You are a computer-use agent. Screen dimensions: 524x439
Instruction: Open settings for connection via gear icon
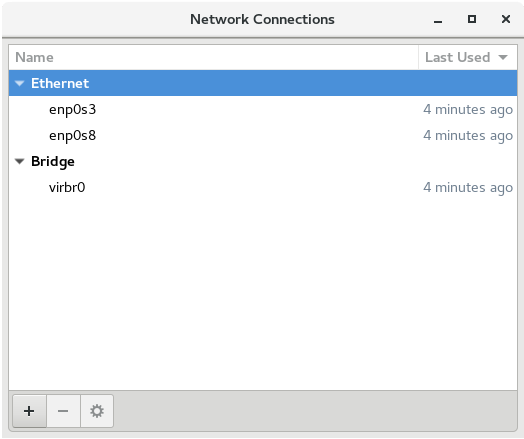pos(97,411)
